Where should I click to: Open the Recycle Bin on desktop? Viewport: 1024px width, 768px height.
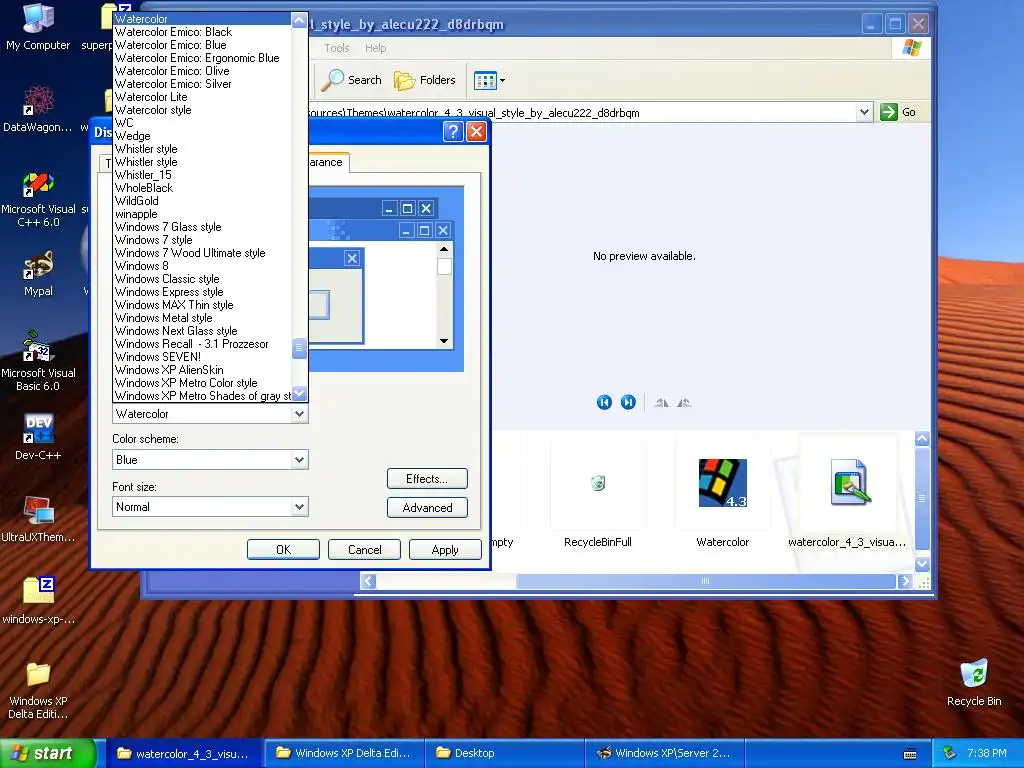pyautogui.click(x=974, y=683)
